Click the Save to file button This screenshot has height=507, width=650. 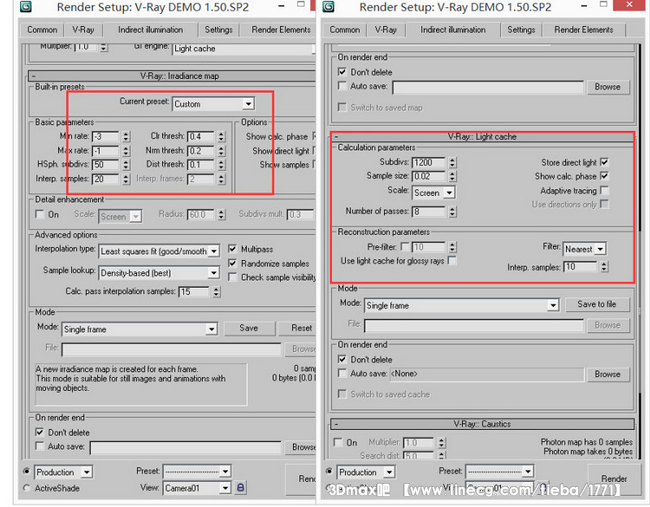pyautogui.click(x=597, y=304)
